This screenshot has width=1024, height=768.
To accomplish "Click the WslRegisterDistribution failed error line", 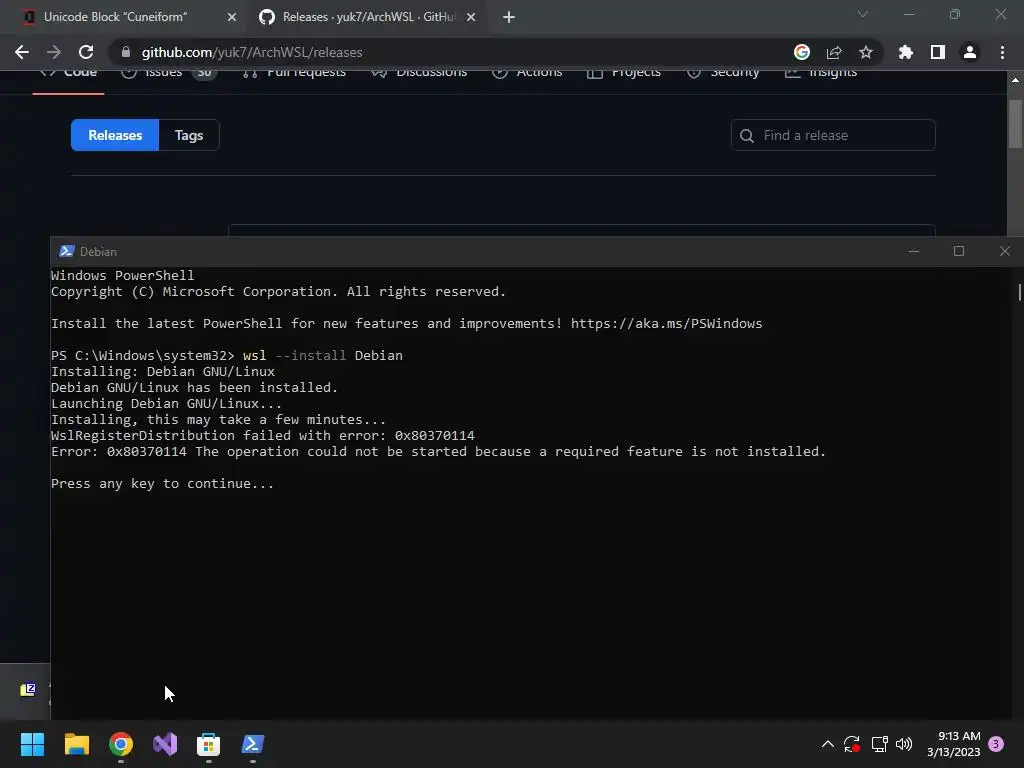I will (263, 436).
